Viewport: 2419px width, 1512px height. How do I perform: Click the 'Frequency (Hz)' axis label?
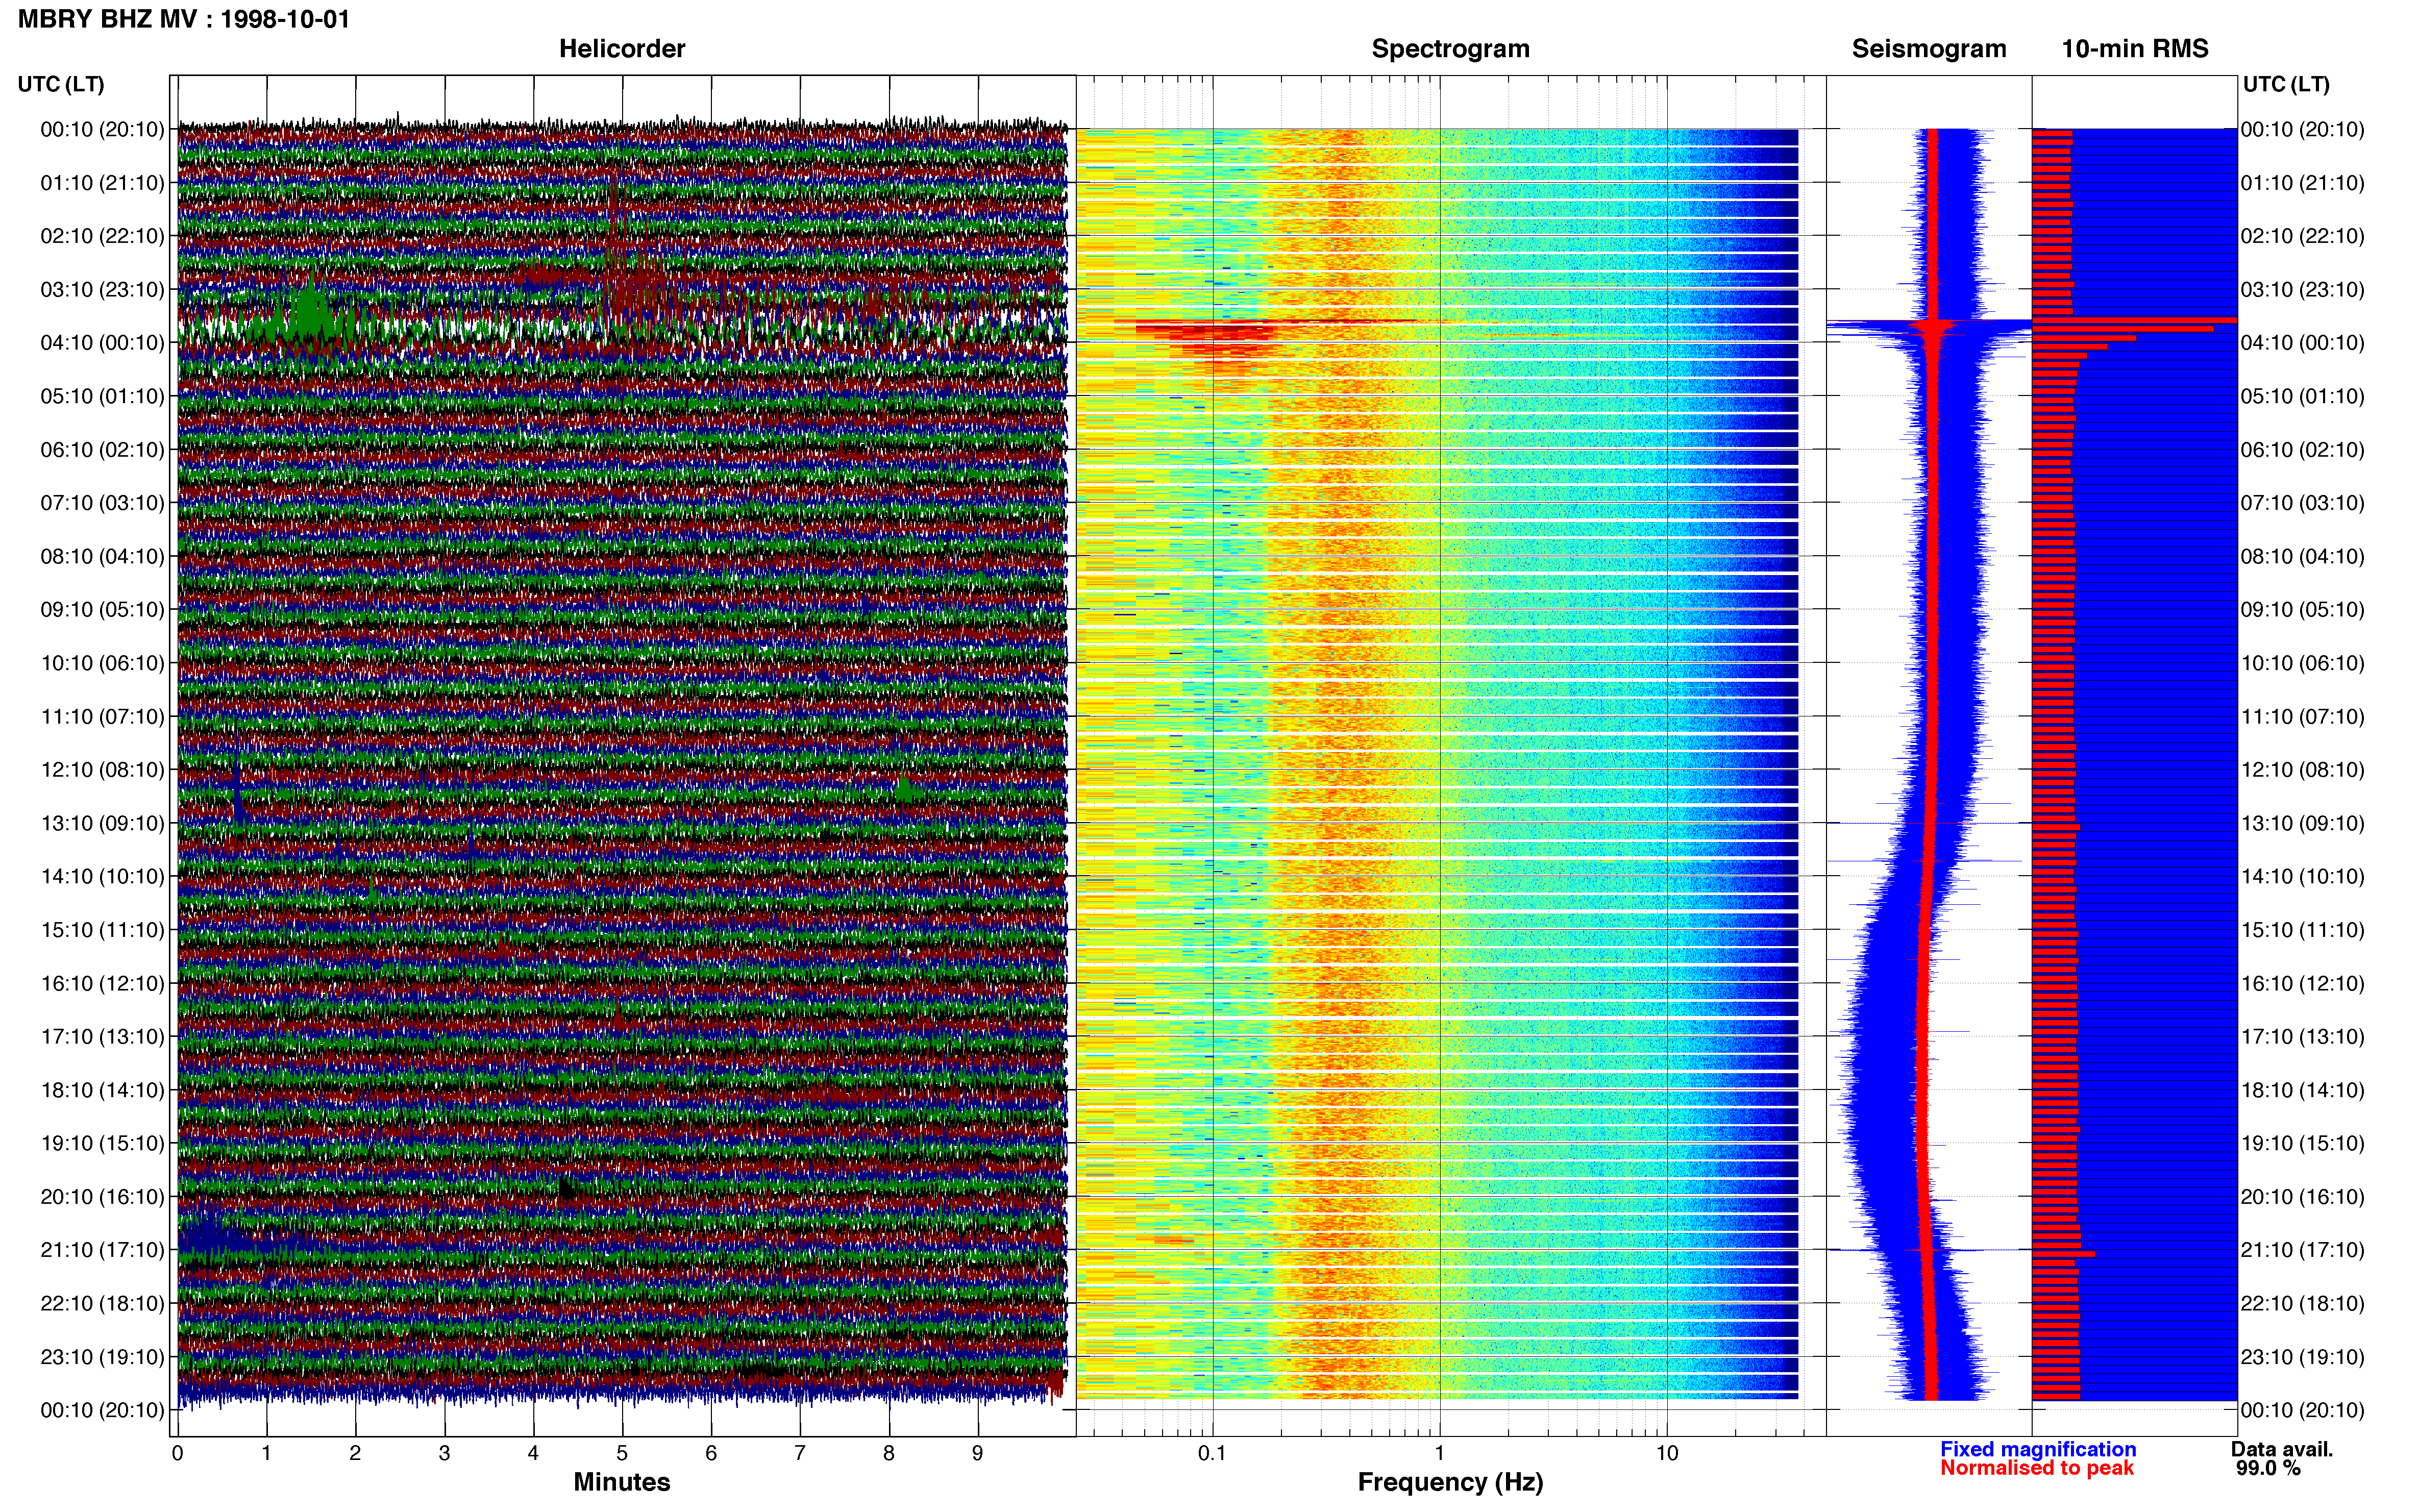[1450, 1482]
